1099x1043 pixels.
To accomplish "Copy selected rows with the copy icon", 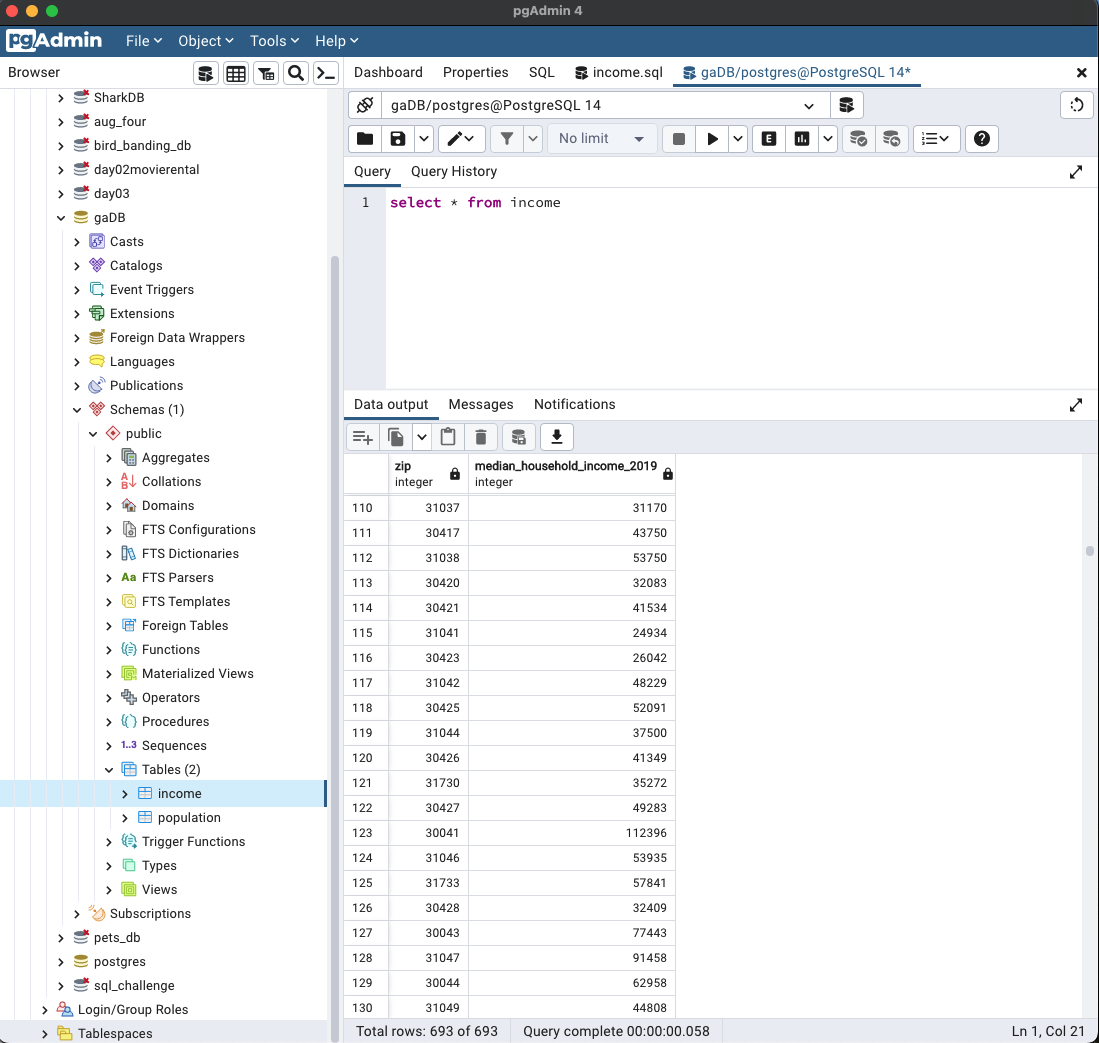I will [x=395, y=437].
